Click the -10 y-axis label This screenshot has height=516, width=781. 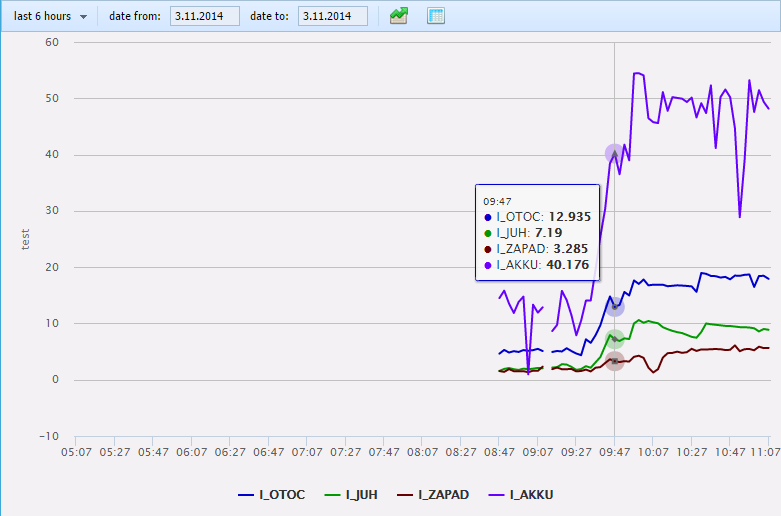[49, 436]
